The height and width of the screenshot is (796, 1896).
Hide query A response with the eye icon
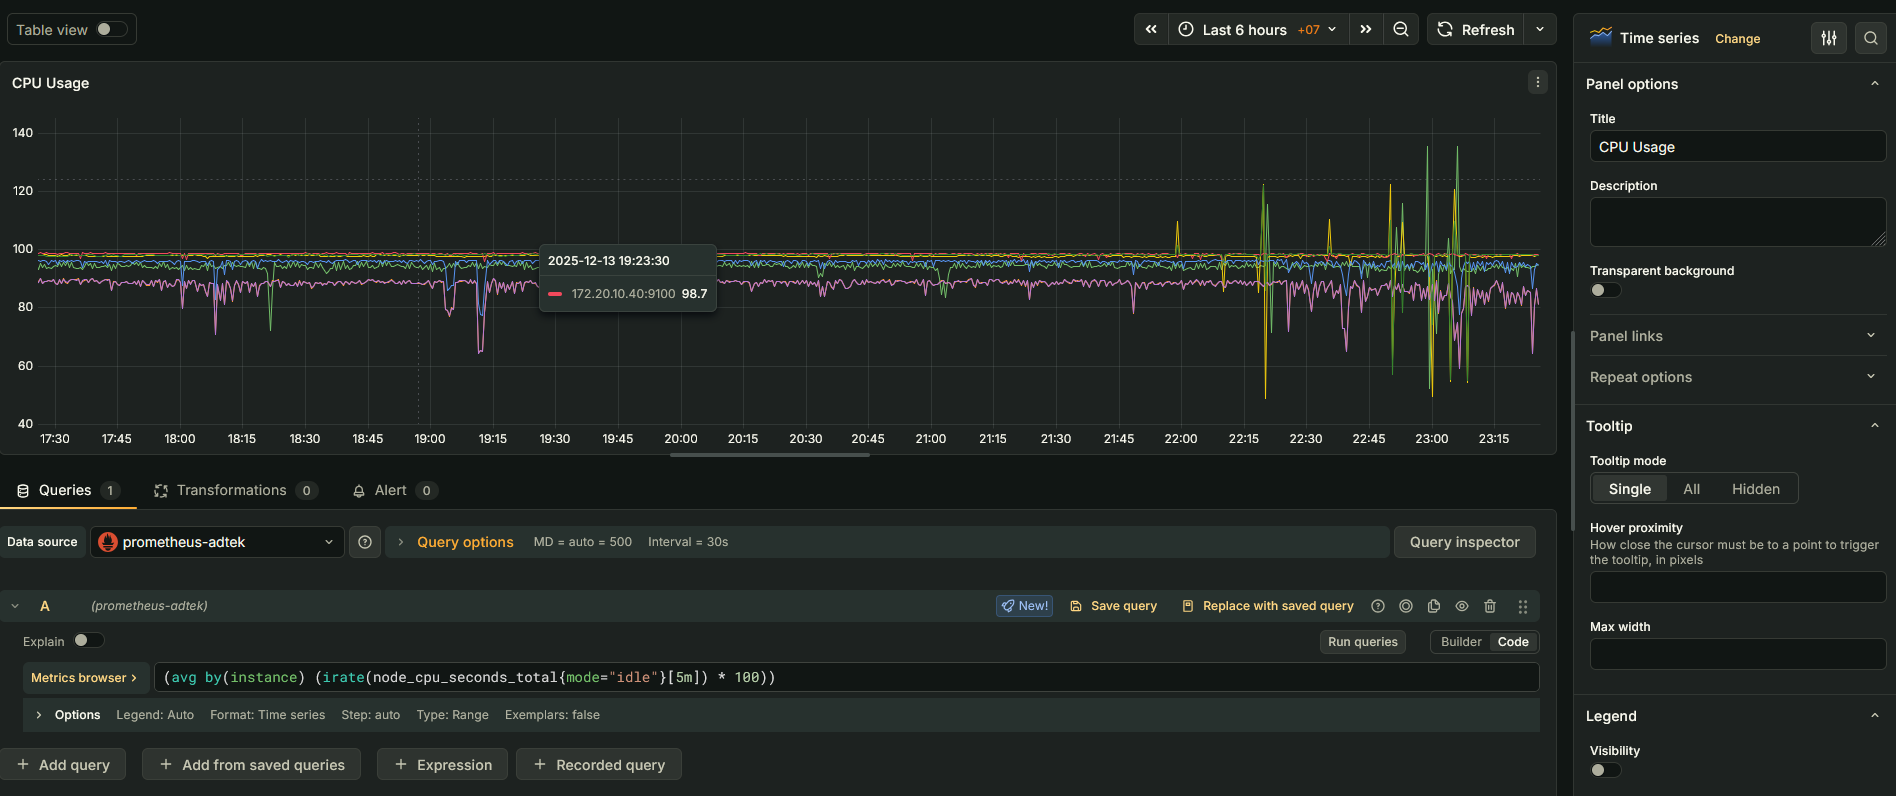pyautogui.click(x=1462, y=606)
